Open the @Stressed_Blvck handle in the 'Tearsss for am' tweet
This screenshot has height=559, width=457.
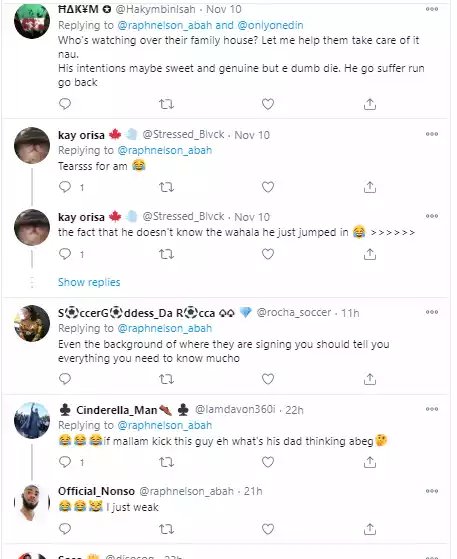(x=183, y=134)
